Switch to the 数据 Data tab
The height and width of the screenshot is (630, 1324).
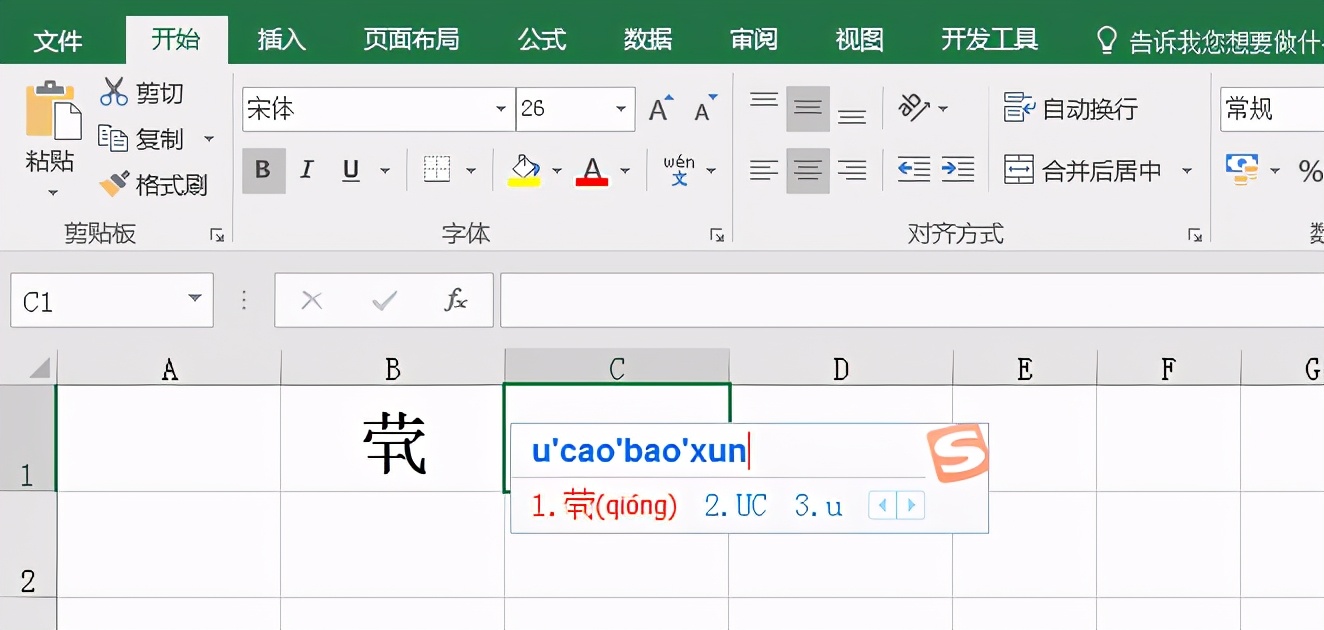648,40
